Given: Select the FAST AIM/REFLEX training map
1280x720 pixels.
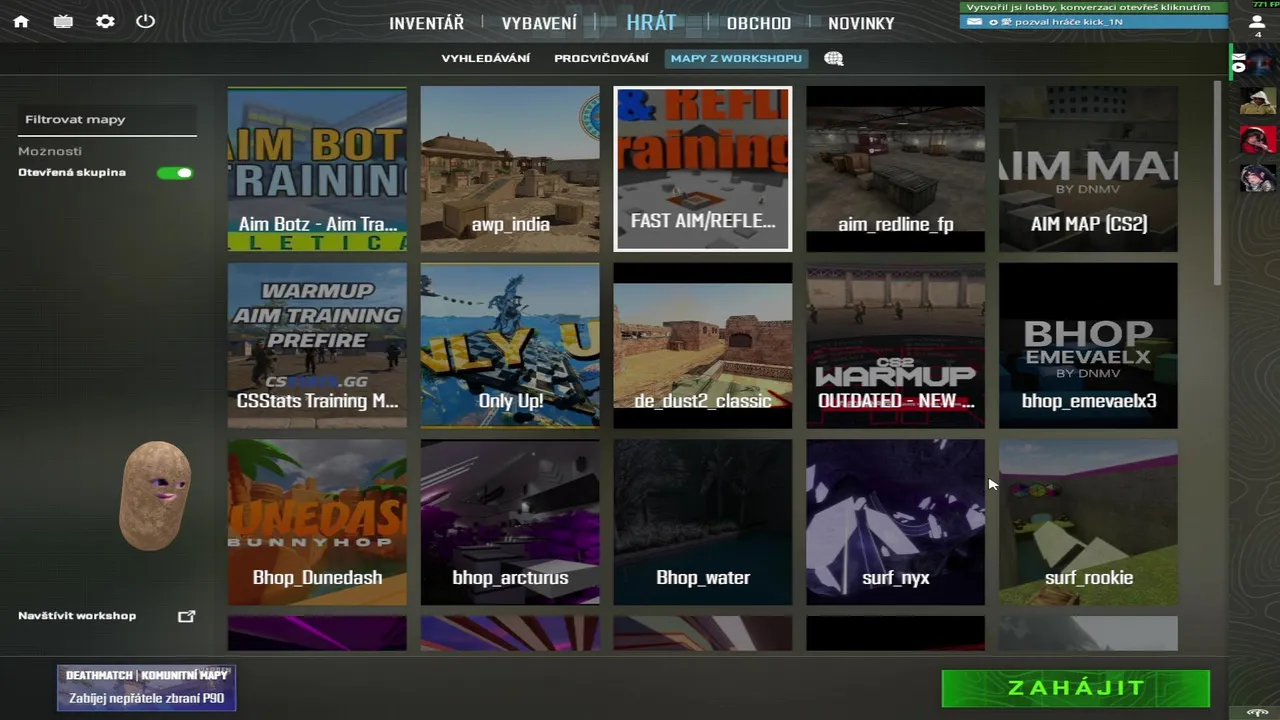Looking at the screenshot, I should tap(703, 169).
